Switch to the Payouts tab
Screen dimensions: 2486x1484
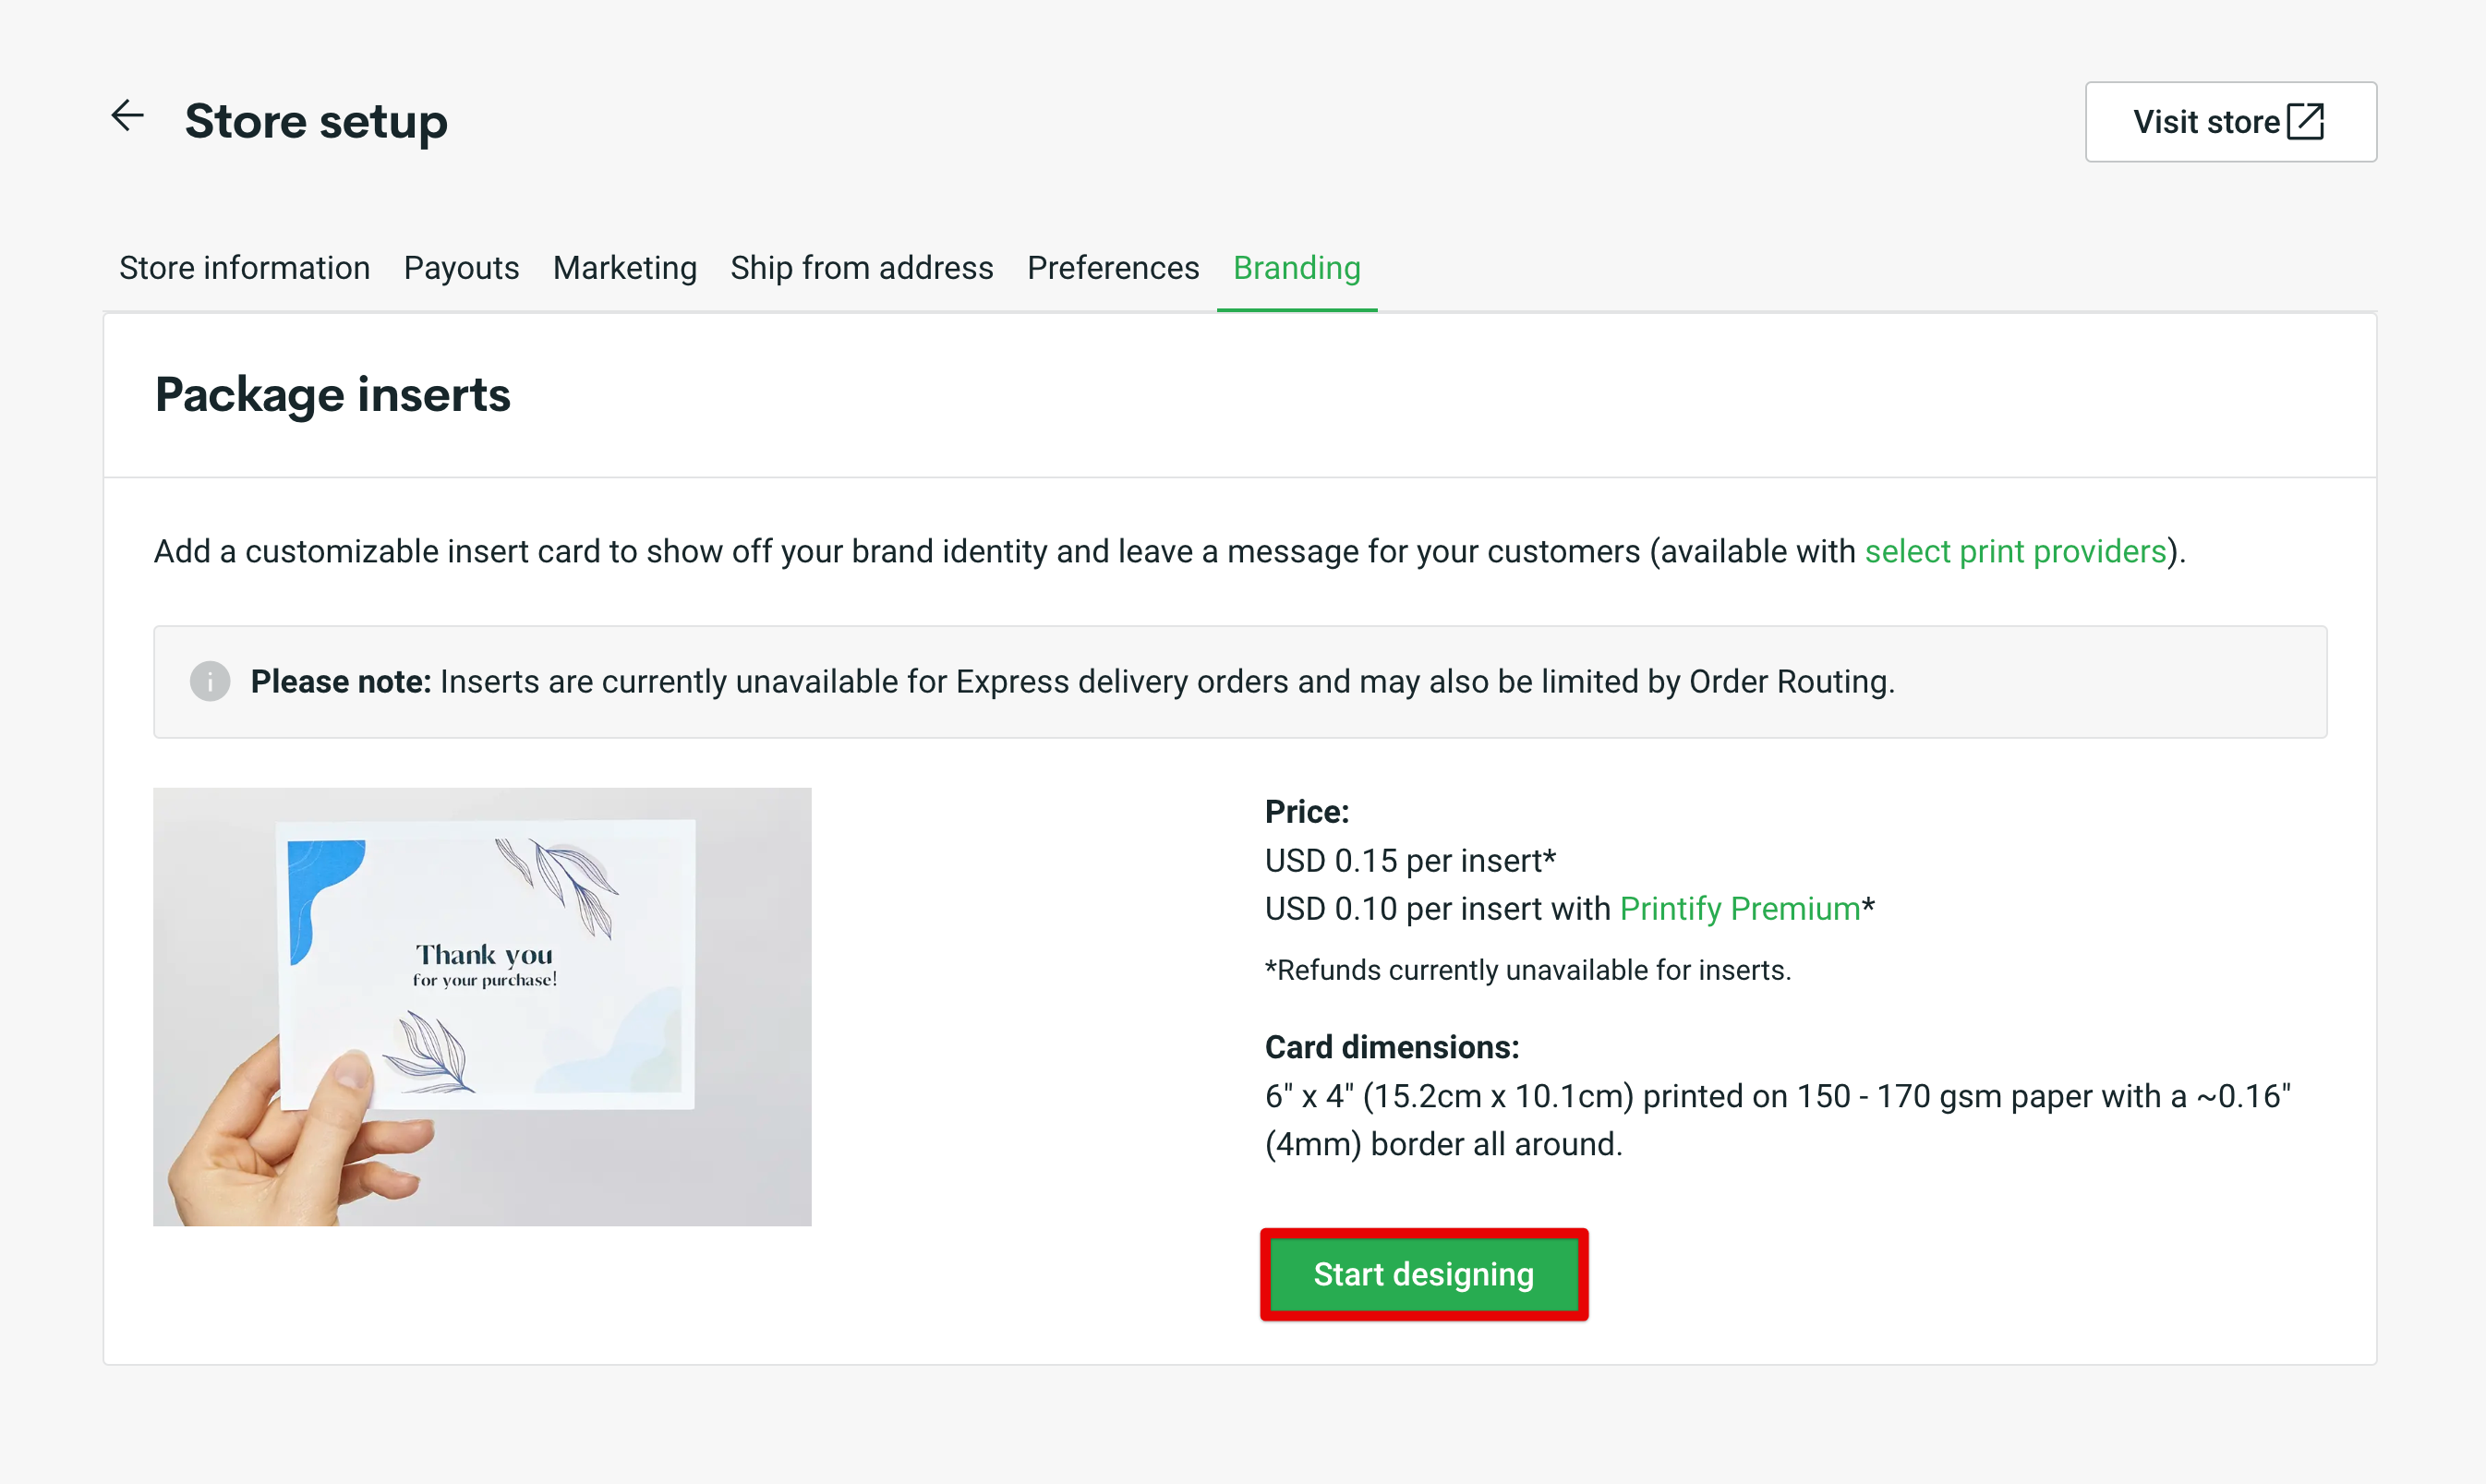(x=461, y=268)
